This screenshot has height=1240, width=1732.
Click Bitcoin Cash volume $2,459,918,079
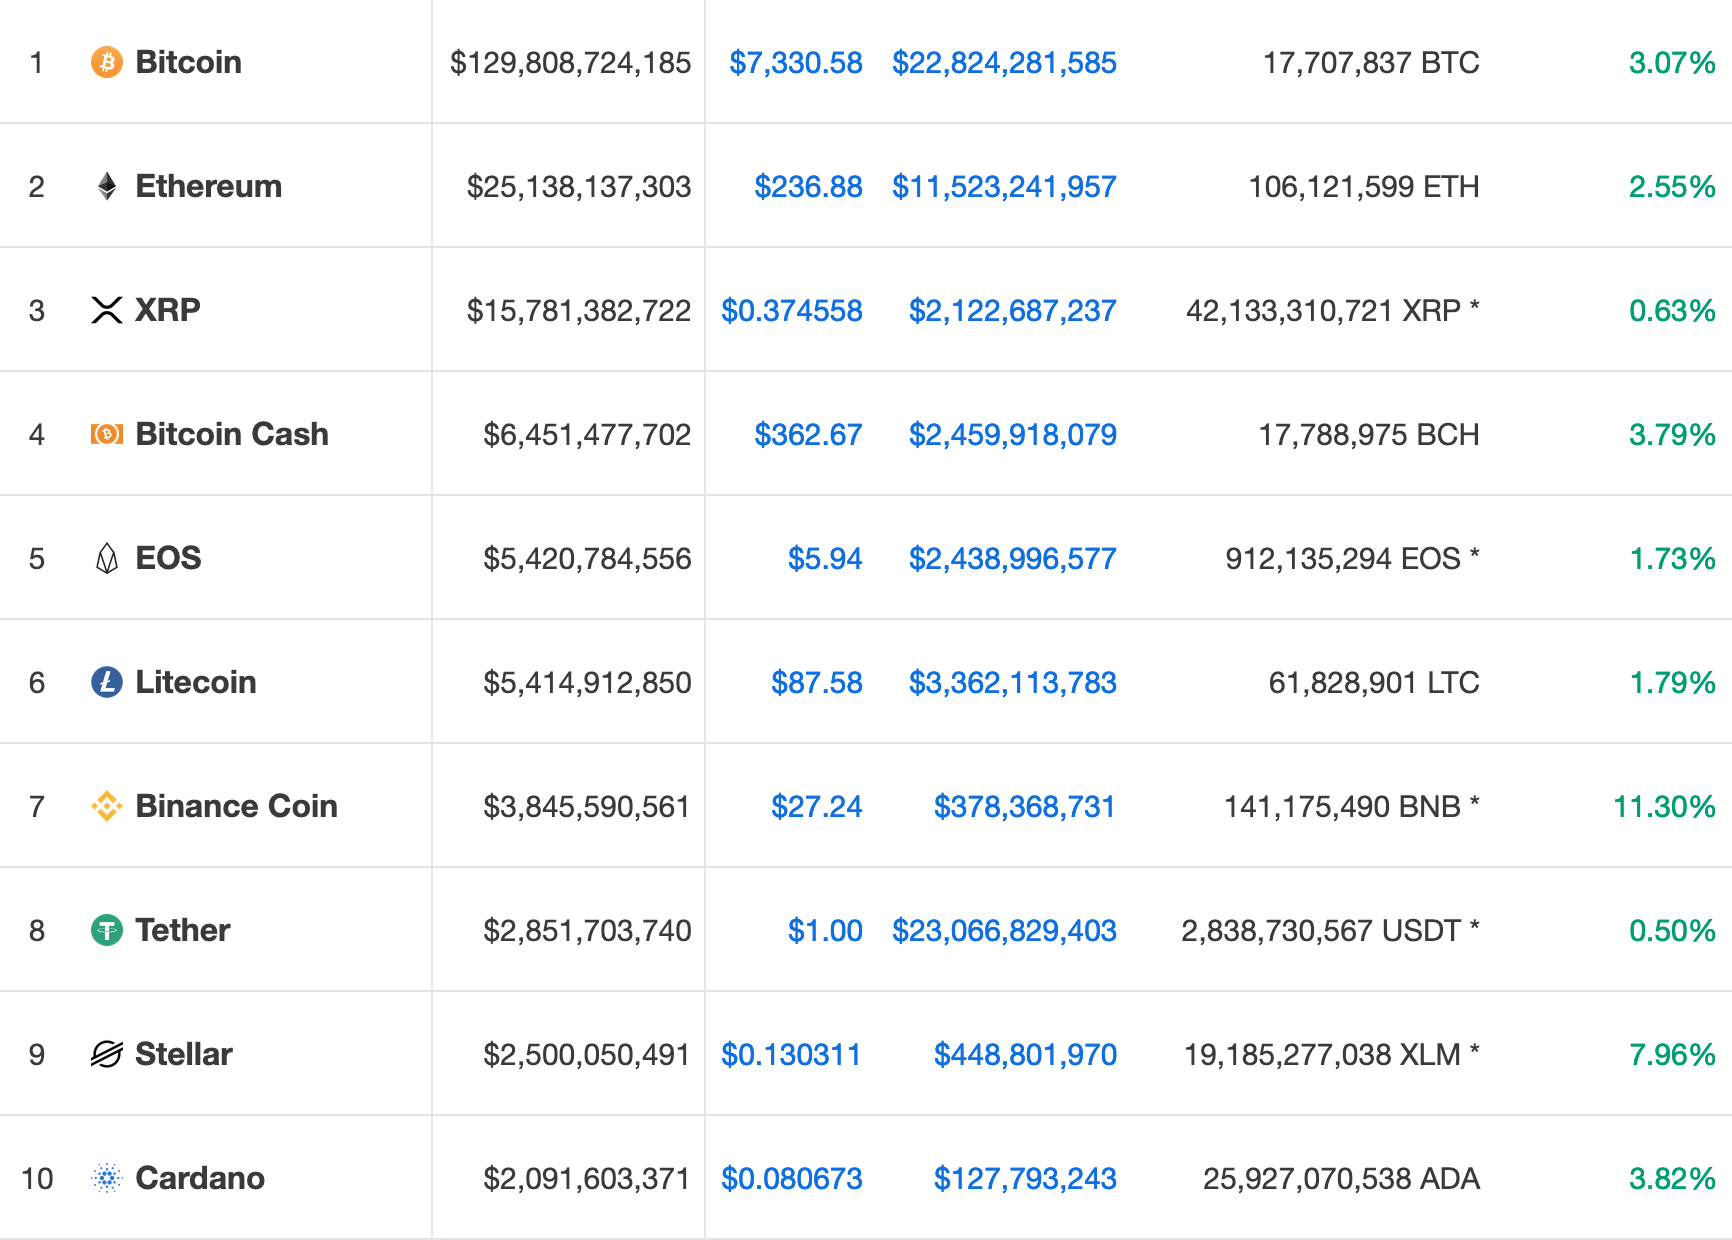click(x=1013, y=435)
